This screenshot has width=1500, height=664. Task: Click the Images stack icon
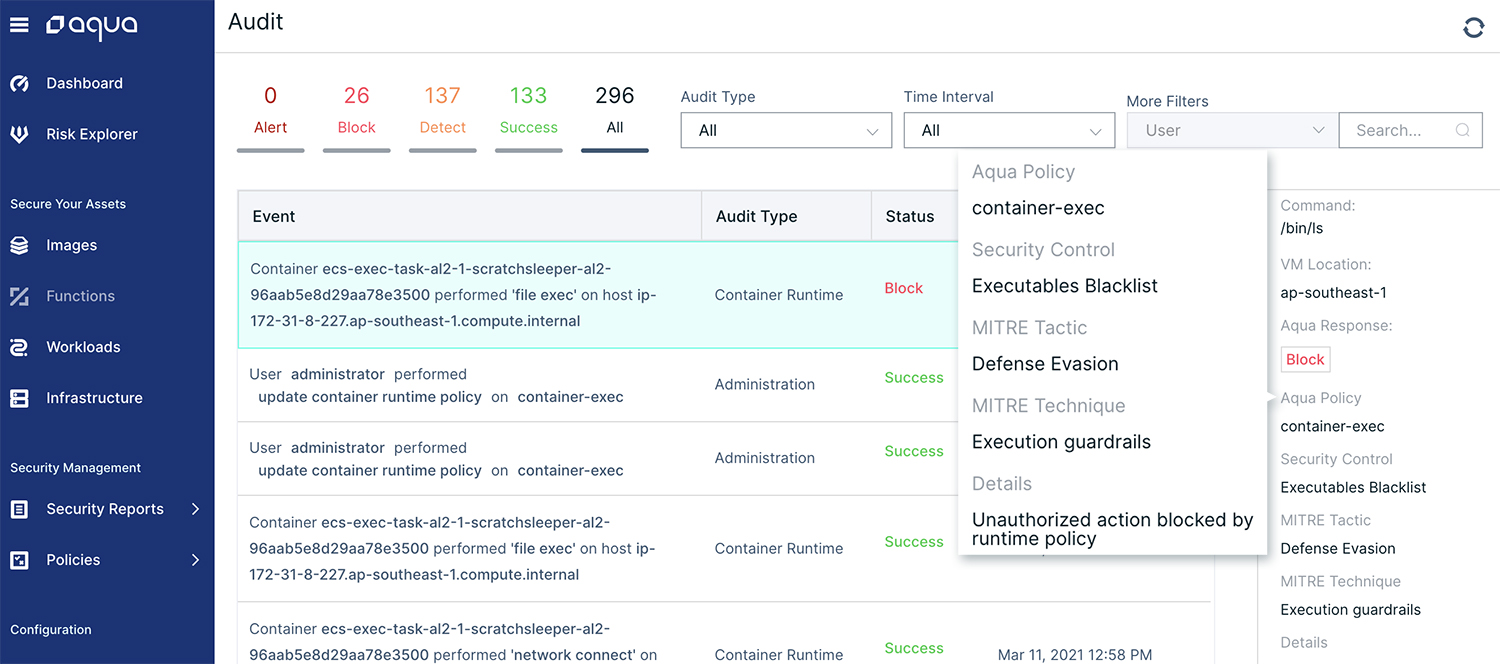tap(19, 245)
